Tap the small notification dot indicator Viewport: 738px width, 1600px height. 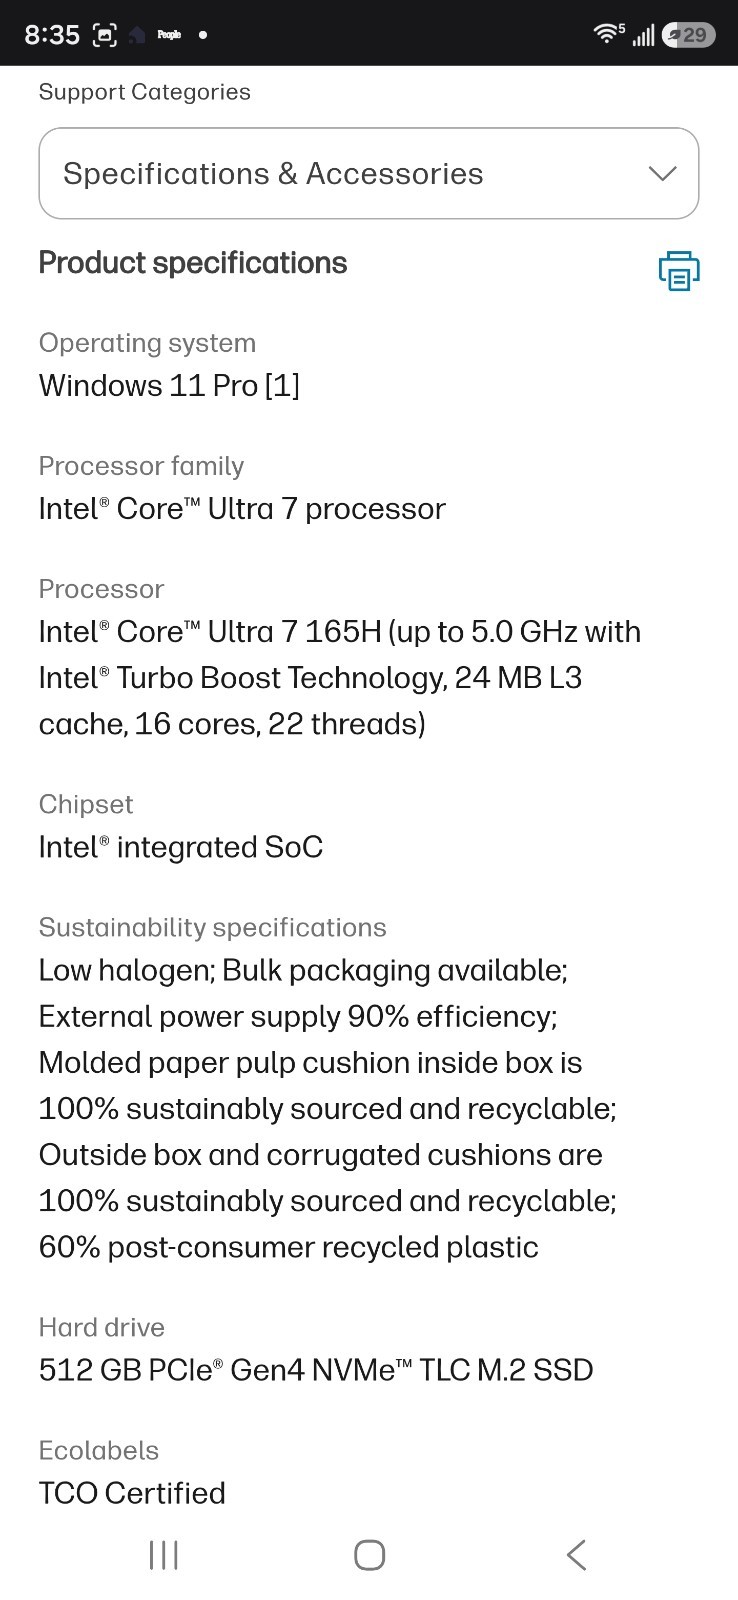point(203,35)
